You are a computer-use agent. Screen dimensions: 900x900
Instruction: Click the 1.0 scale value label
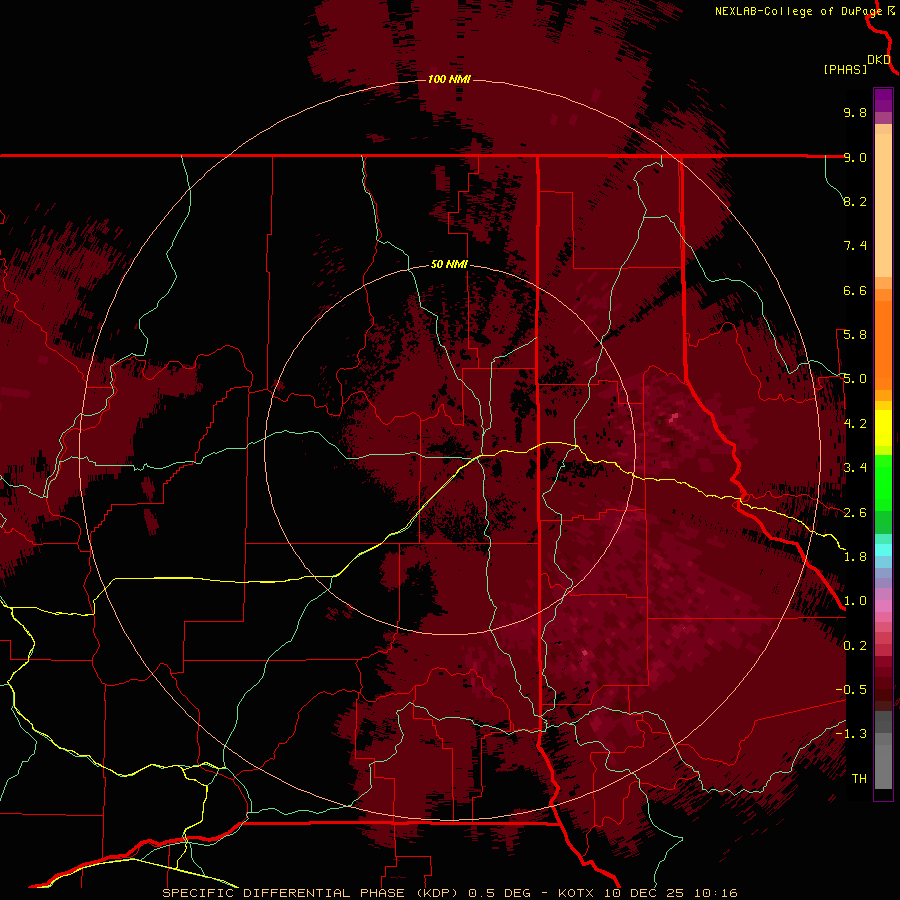pyautogui.click(x=855, y=601)
